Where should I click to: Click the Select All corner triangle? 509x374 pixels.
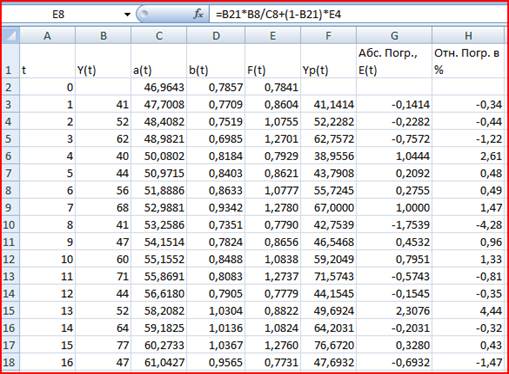pyautogui.click(x=11, y=36)
